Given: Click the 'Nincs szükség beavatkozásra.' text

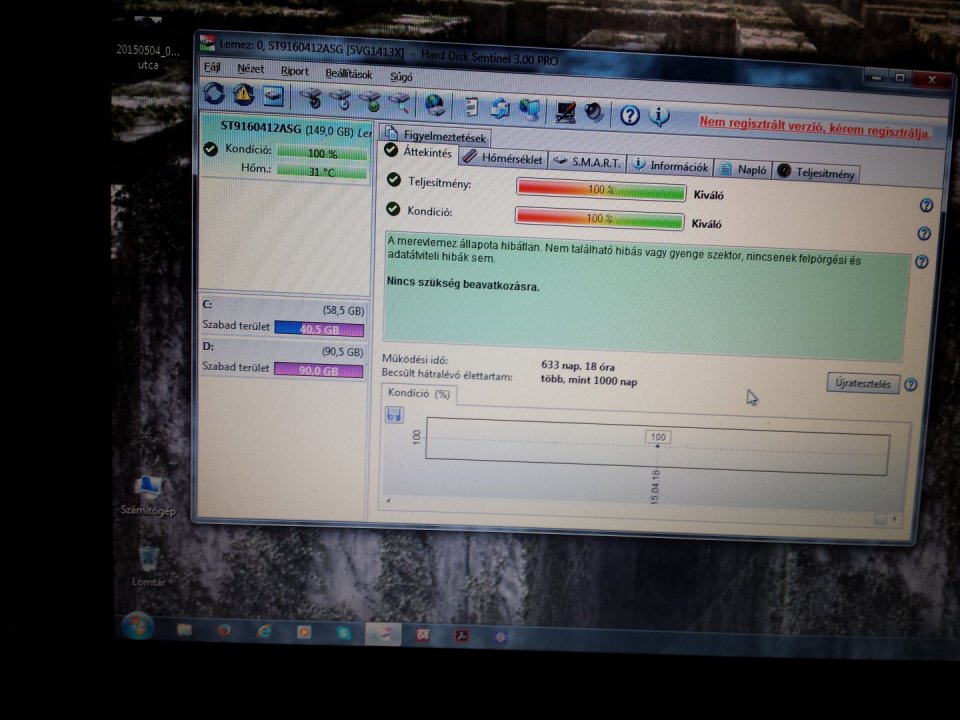Looking at the screenshot, I should [x=463, y=283].
